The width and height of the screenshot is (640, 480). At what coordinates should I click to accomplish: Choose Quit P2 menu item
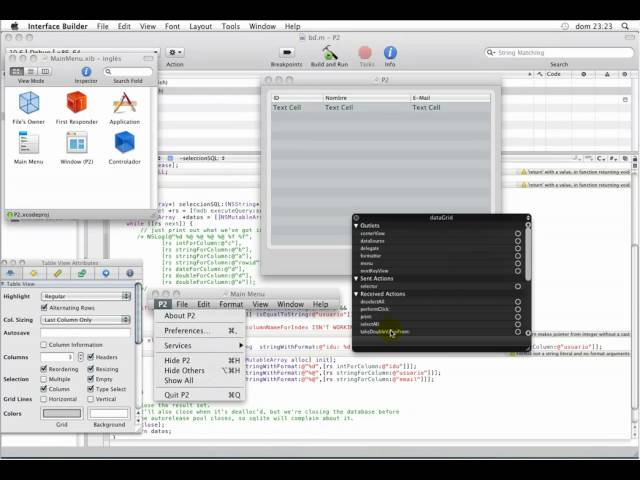pos(200,395)
